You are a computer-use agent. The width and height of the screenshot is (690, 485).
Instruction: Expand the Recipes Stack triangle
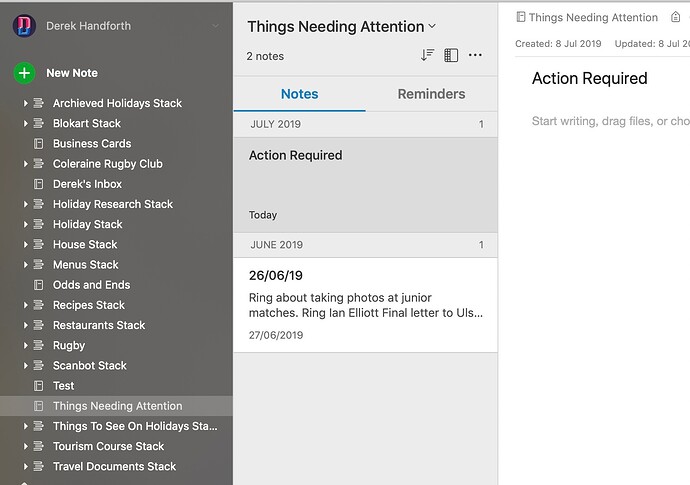click(x=25, y=305)
